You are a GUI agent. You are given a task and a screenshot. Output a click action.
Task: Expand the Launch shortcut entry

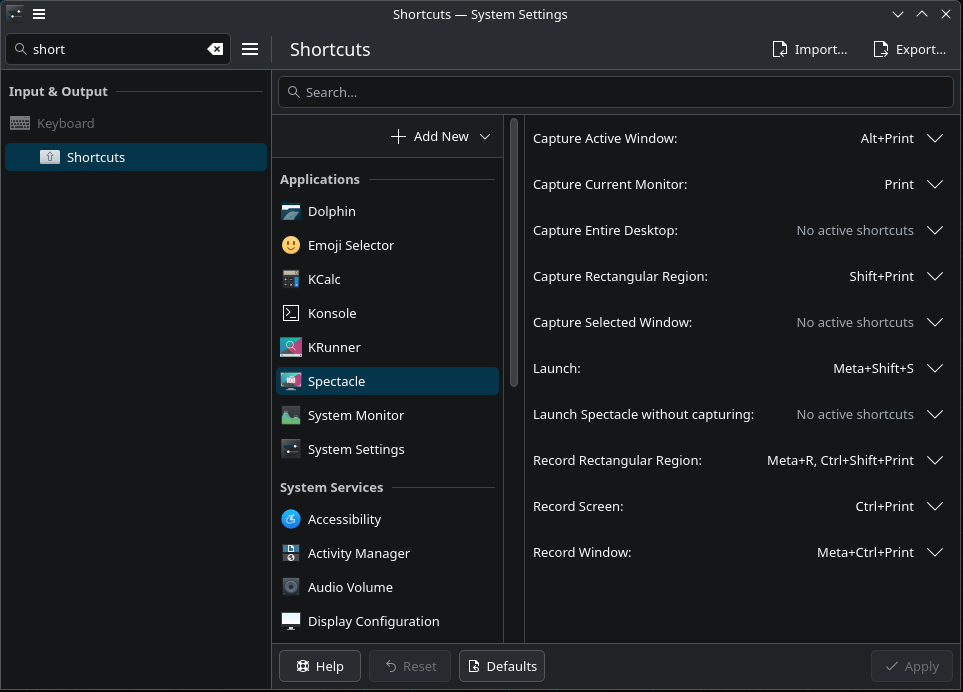click(x=935, y=369)
